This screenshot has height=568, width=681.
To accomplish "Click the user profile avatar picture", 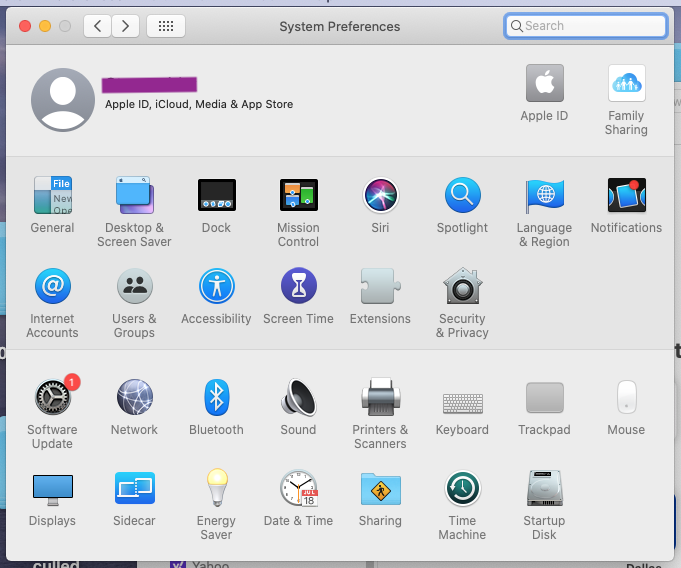I will [x=63, y=99].
